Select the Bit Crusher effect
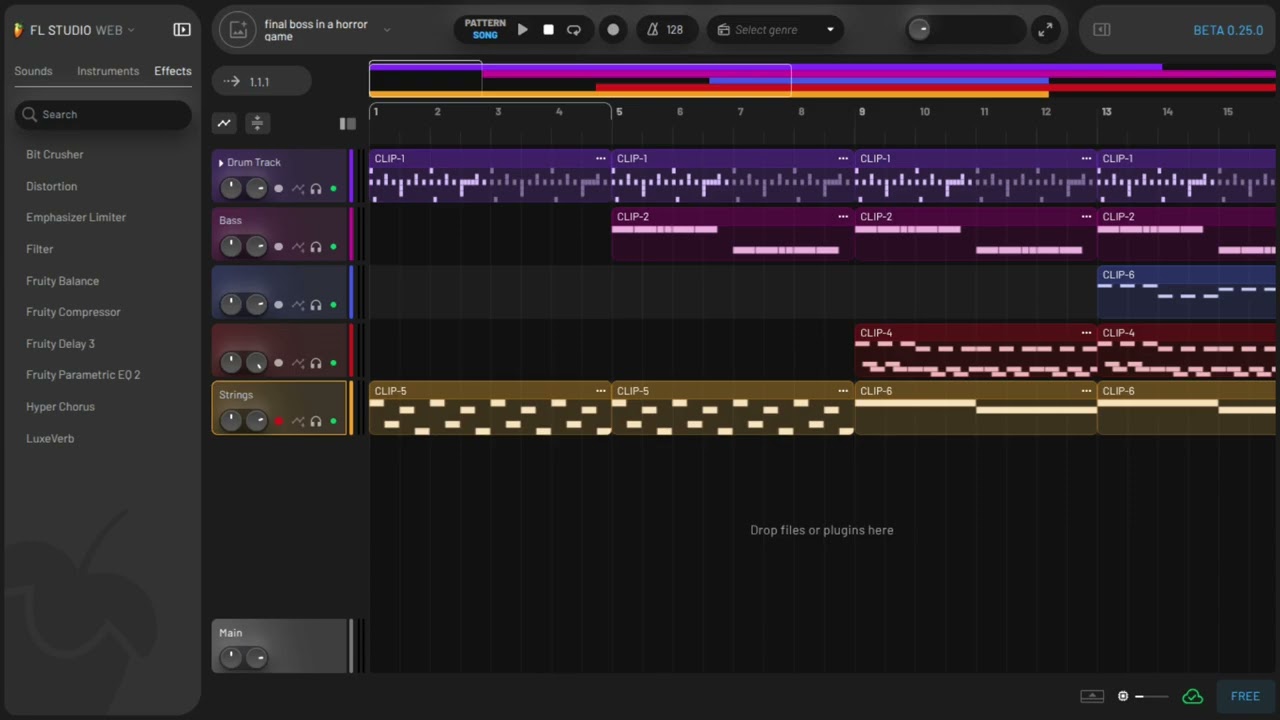1280x720 pixels. pyautogui.click(x=55, y=155)
